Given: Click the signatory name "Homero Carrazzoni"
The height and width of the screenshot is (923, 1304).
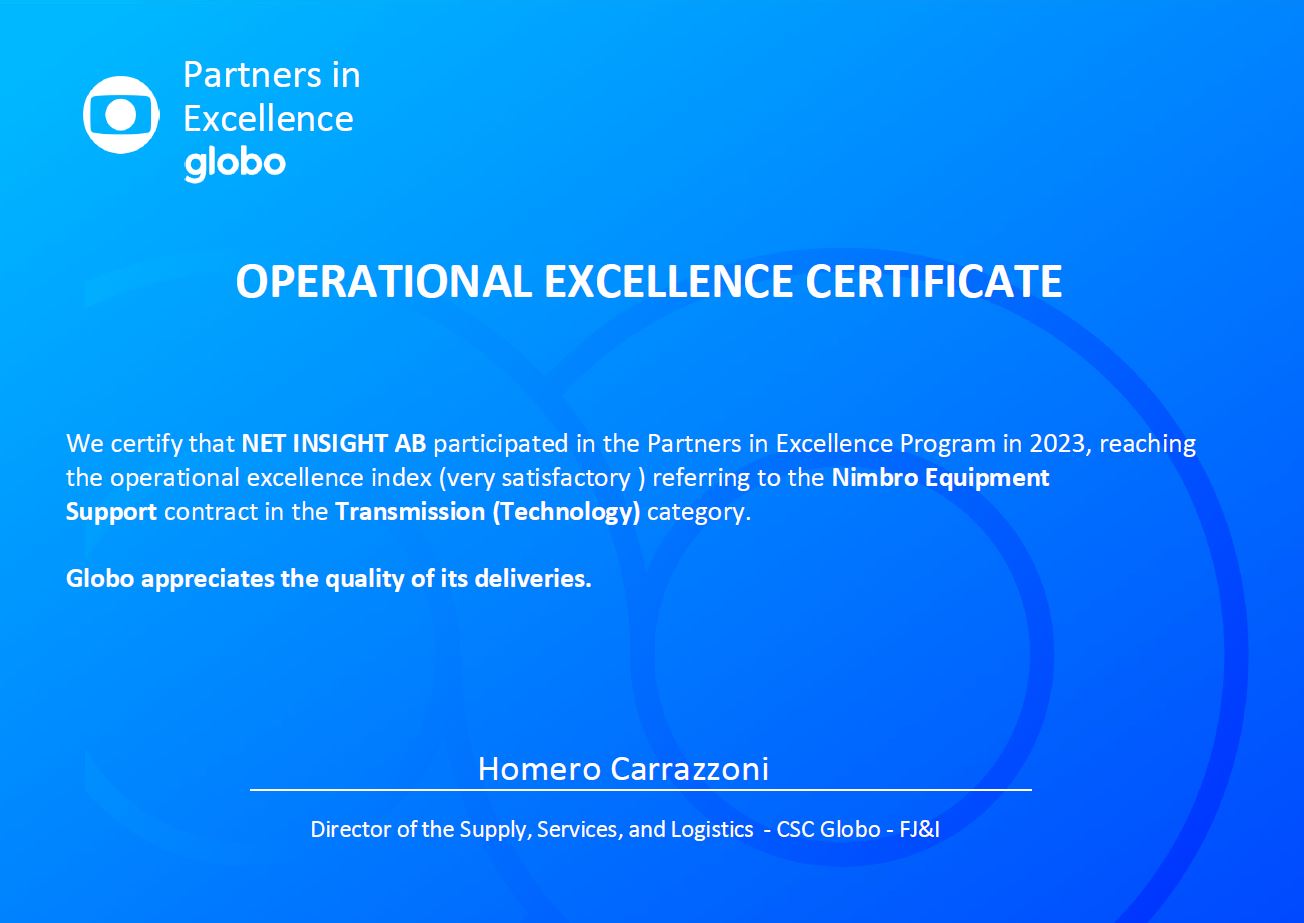Looking at the screenshot, I should [623, 768].
